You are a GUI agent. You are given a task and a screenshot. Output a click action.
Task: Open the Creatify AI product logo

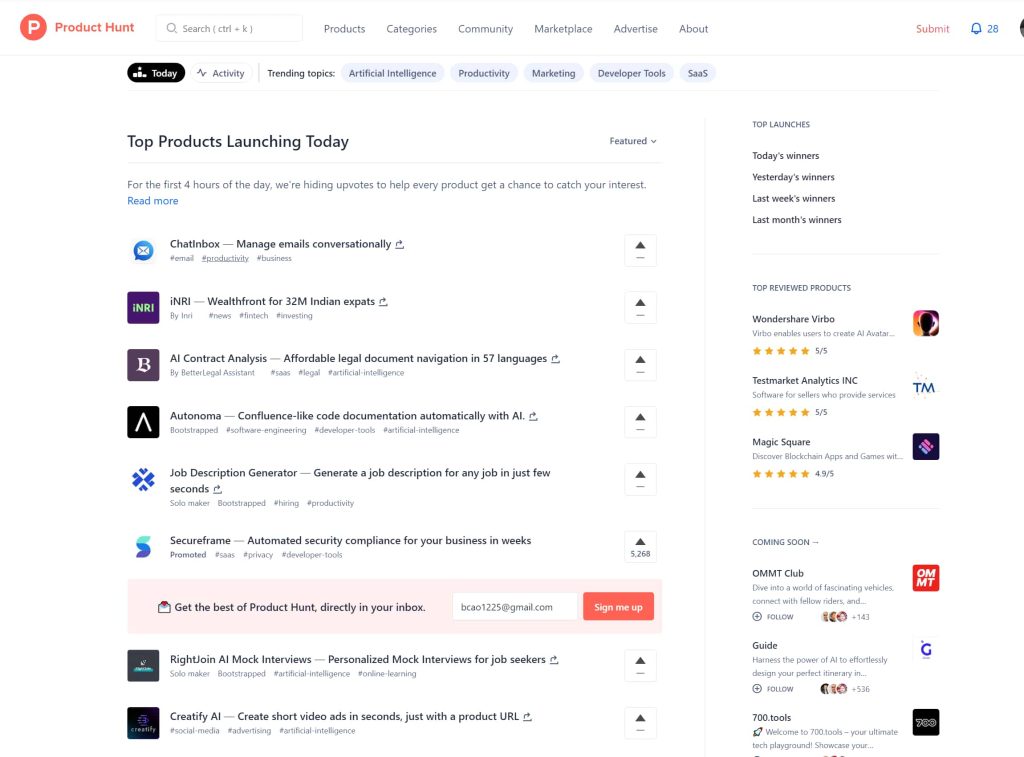click(143, 723)
